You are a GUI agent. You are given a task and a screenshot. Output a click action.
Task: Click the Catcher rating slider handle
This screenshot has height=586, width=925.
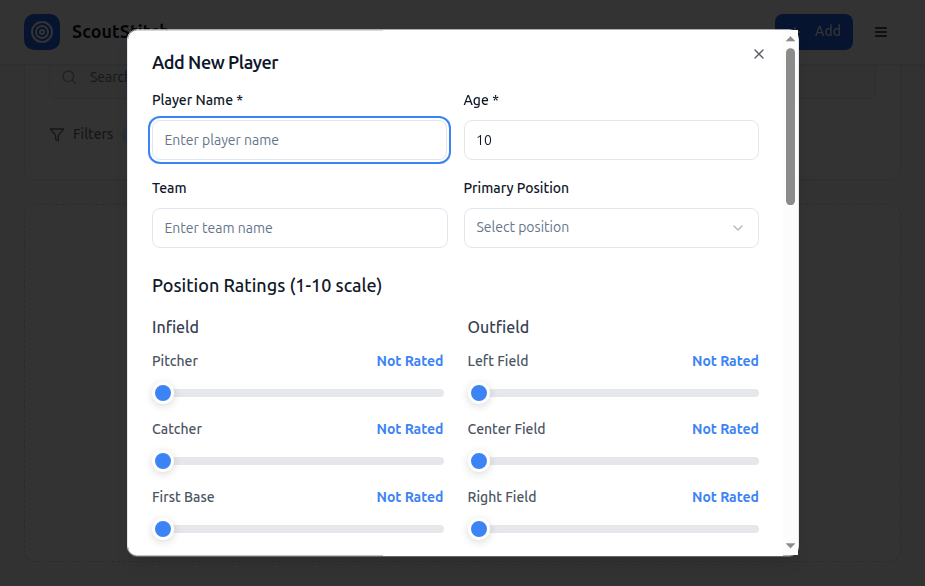[163, 461]
